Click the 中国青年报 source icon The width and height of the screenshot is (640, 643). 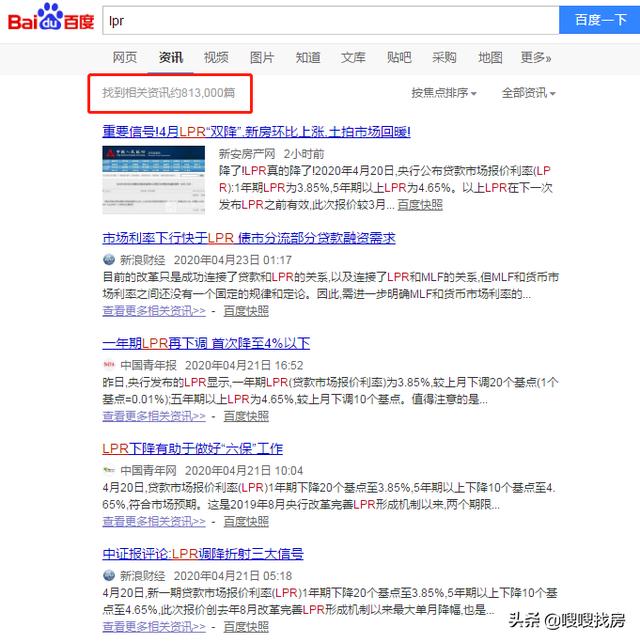(x=109, y=365)
